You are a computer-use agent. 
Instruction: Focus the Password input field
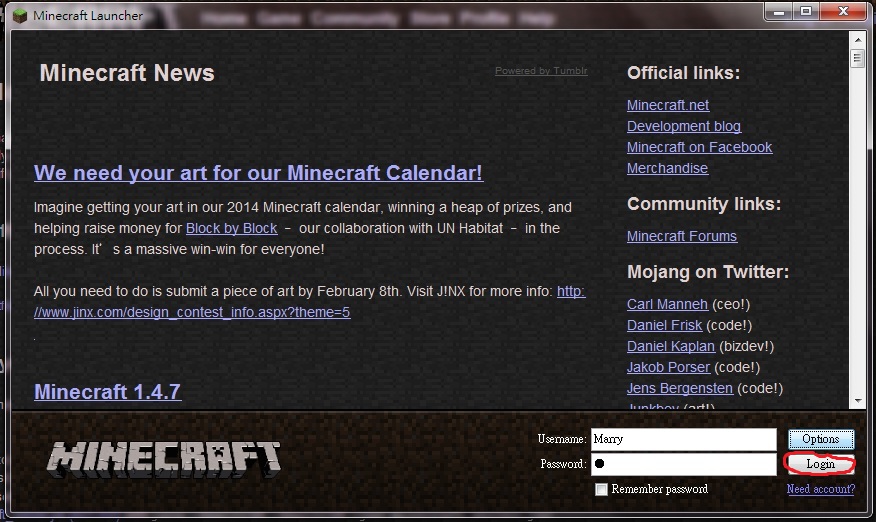tap(684, 464)
